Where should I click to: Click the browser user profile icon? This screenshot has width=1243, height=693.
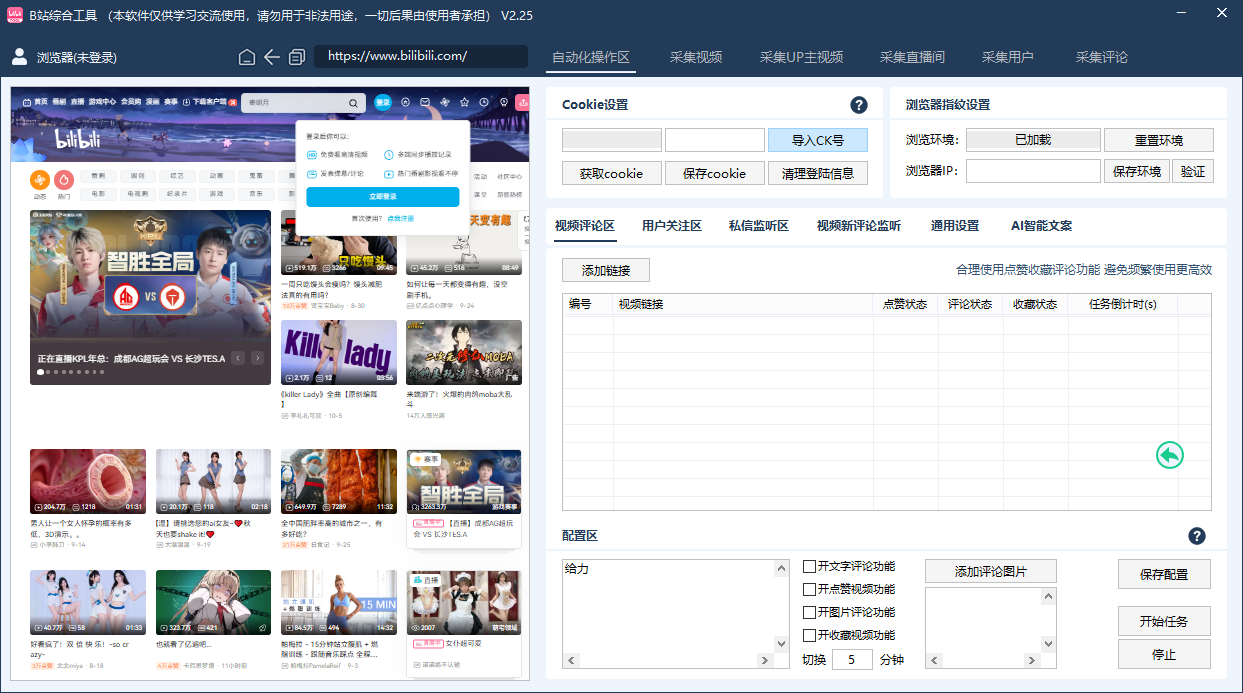pyautogui.click(x=19, y=57)
